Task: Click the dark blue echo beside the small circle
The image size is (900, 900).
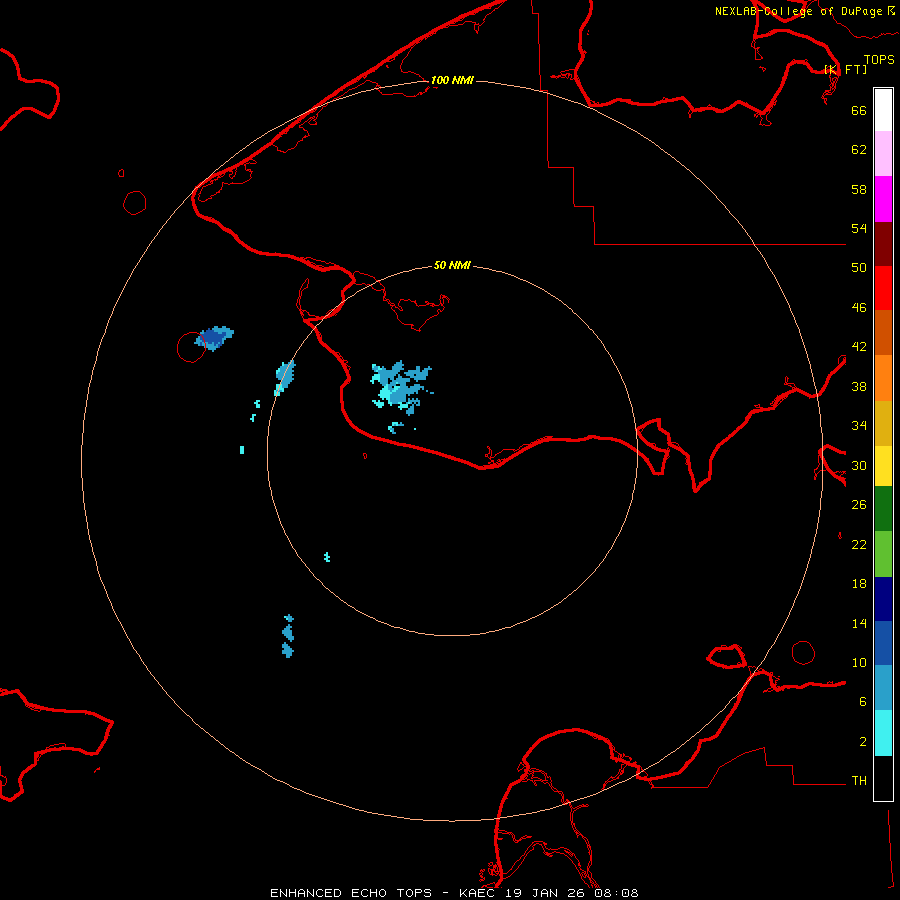Action: 214,338
